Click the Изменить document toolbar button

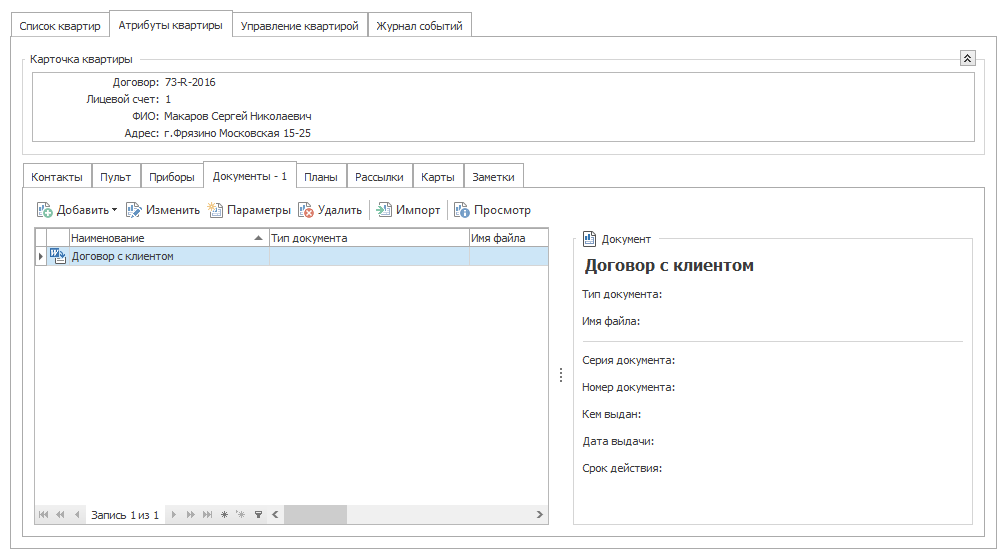(x=162, y=210)
